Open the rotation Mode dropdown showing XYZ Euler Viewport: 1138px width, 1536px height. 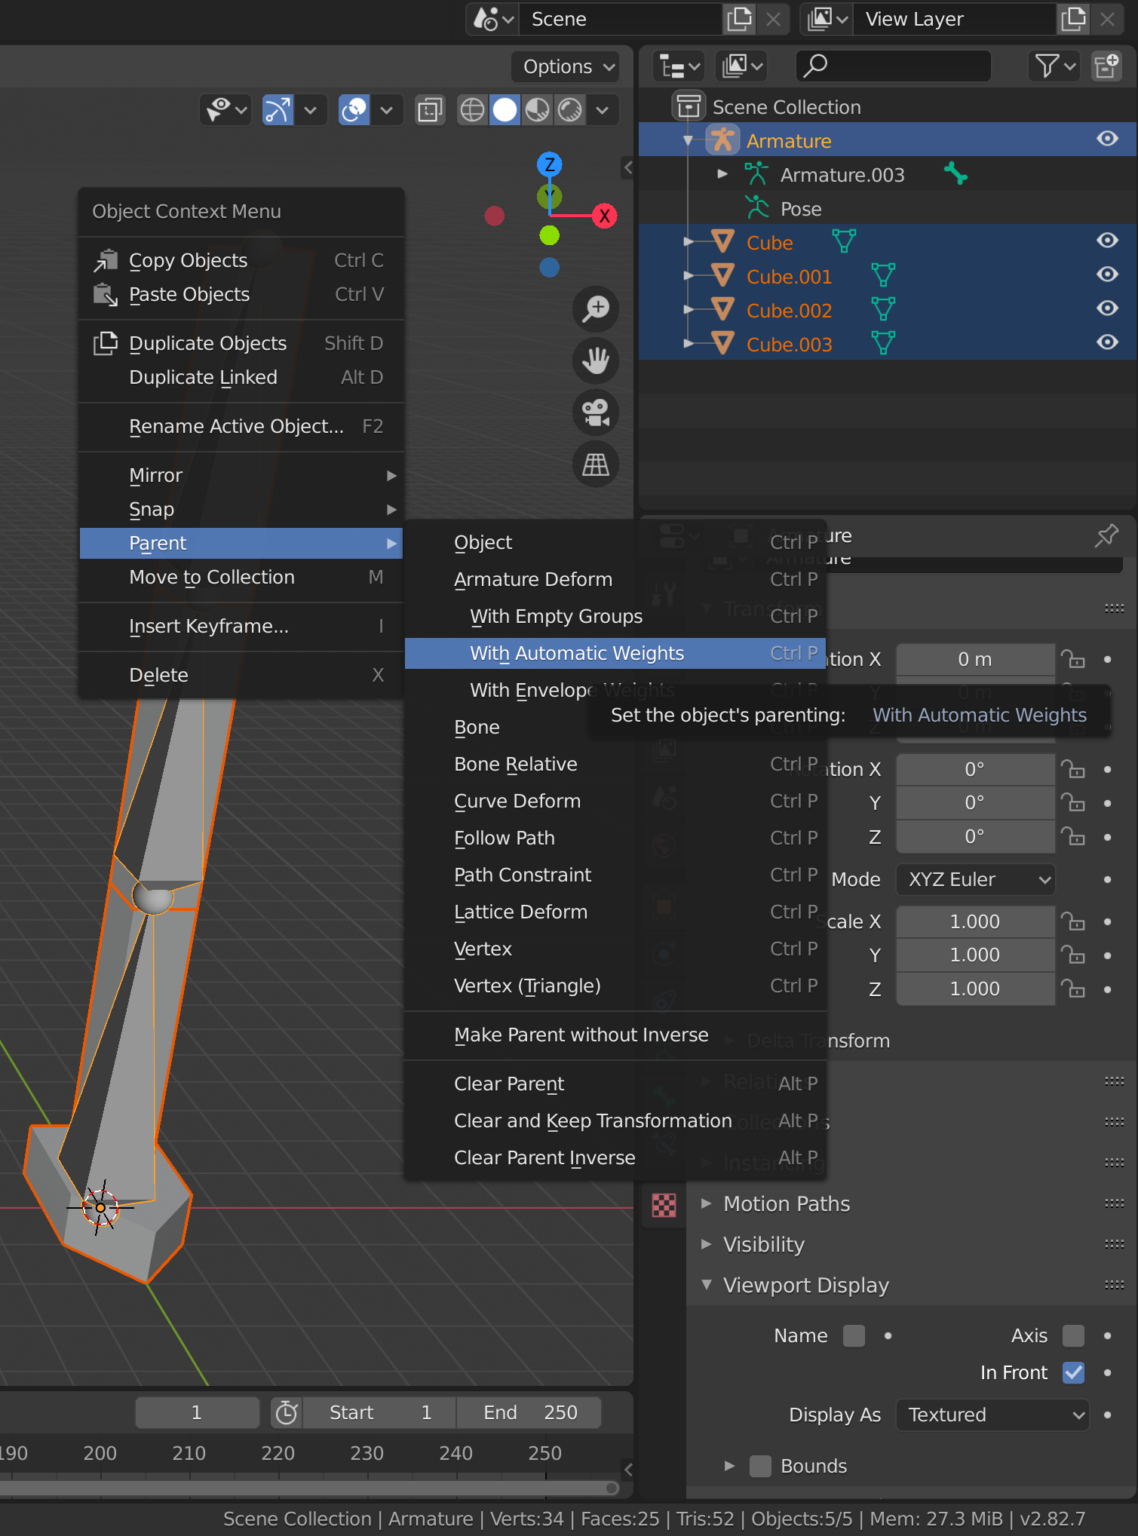click(974, 879)
